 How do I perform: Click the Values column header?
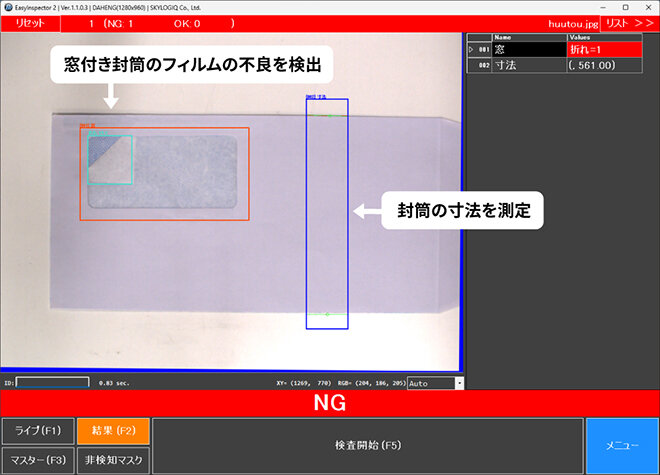604,37
